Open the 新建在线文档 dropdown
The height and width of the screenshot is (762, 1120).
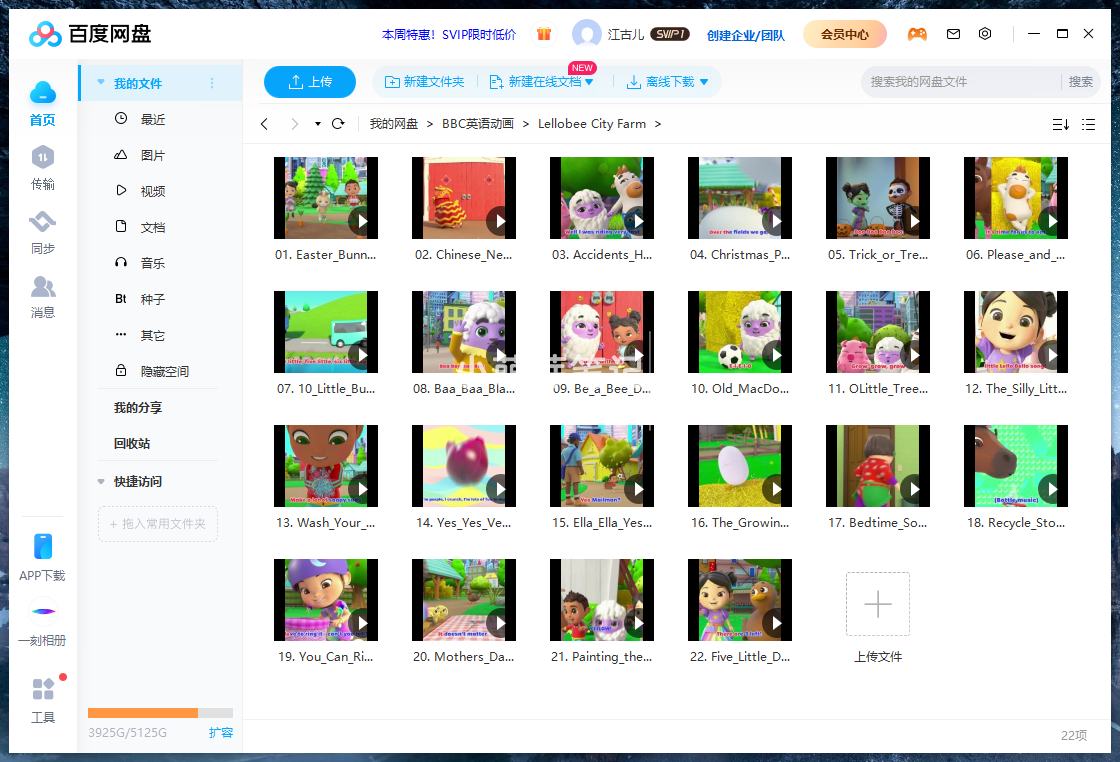click(x=589, y=82)
